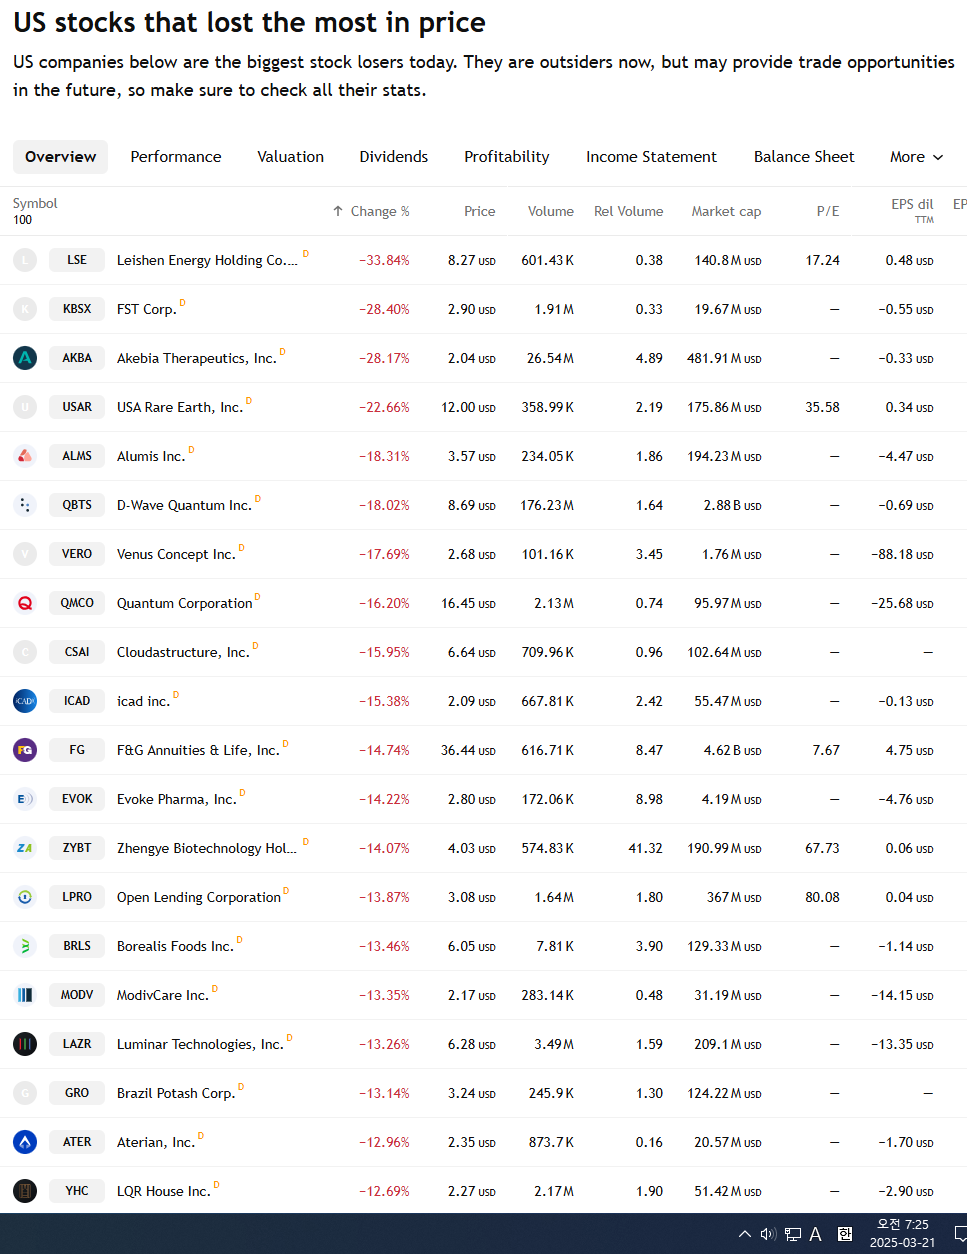967x1254 pixels.
Task: Switch to the Income Statement tab
Action: (x=651, y=157)
